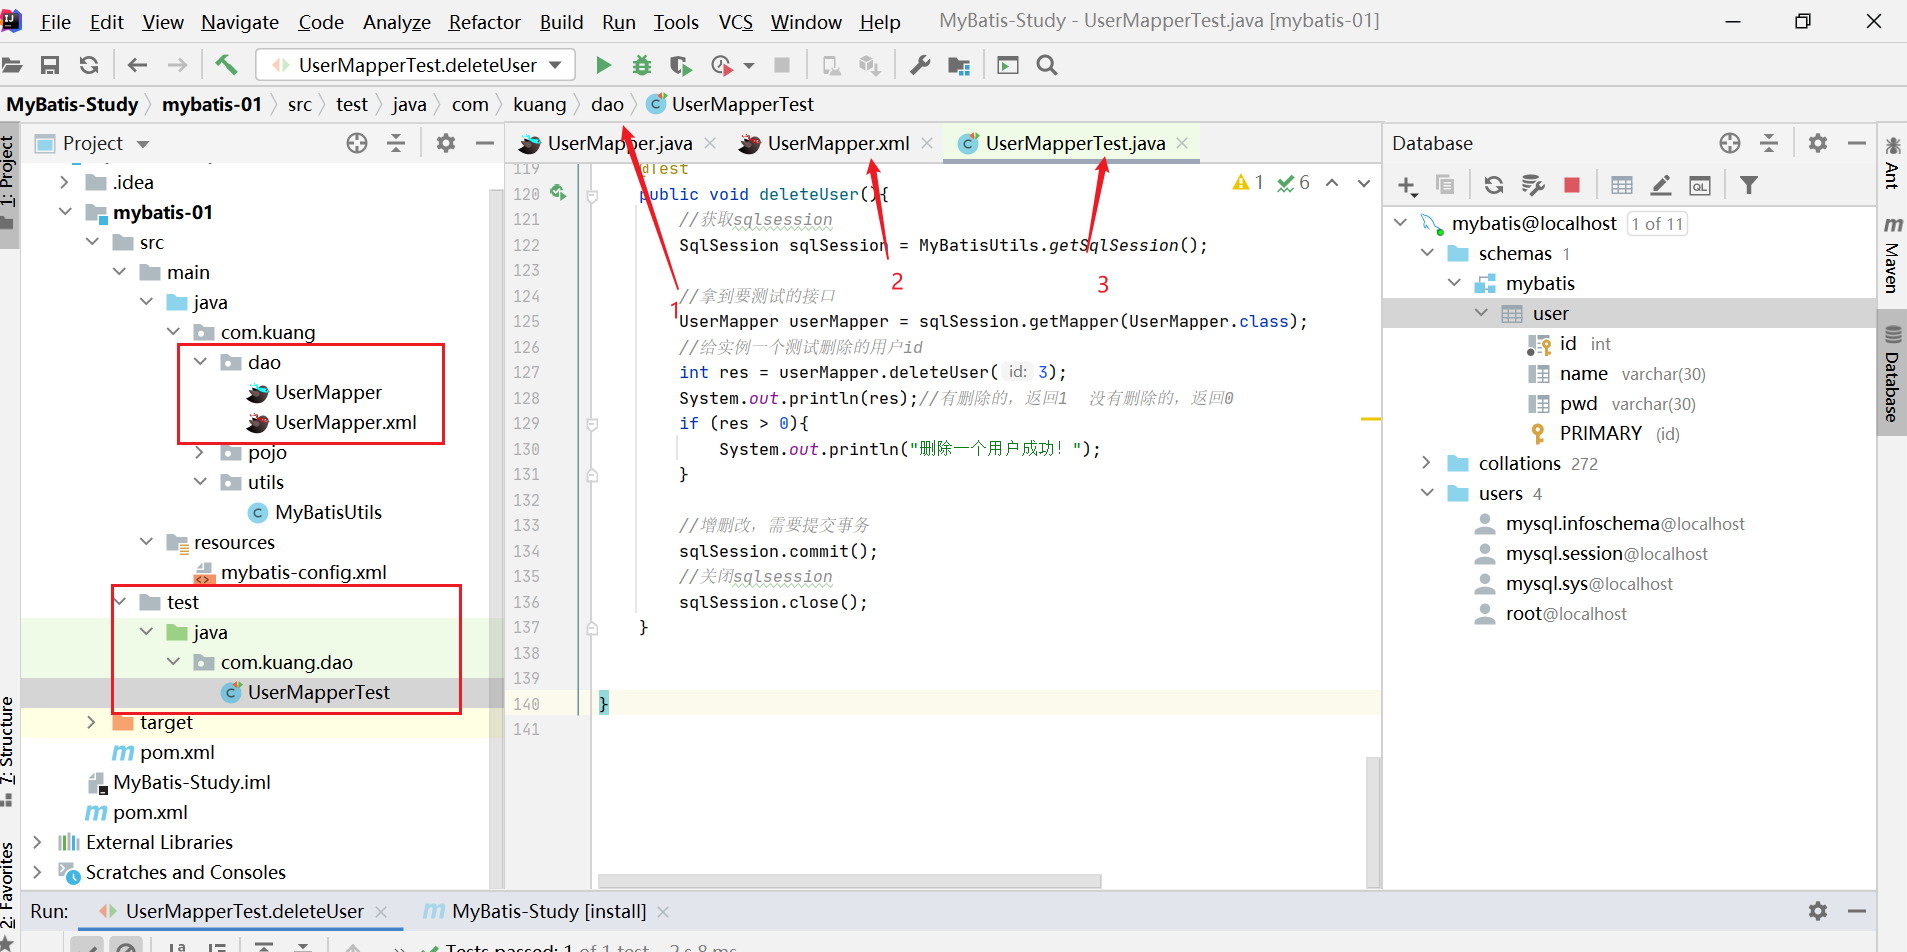Viewport: 1907px width, 952px height.
Task: Collapse the user table node
Action: pos(1482,313)
